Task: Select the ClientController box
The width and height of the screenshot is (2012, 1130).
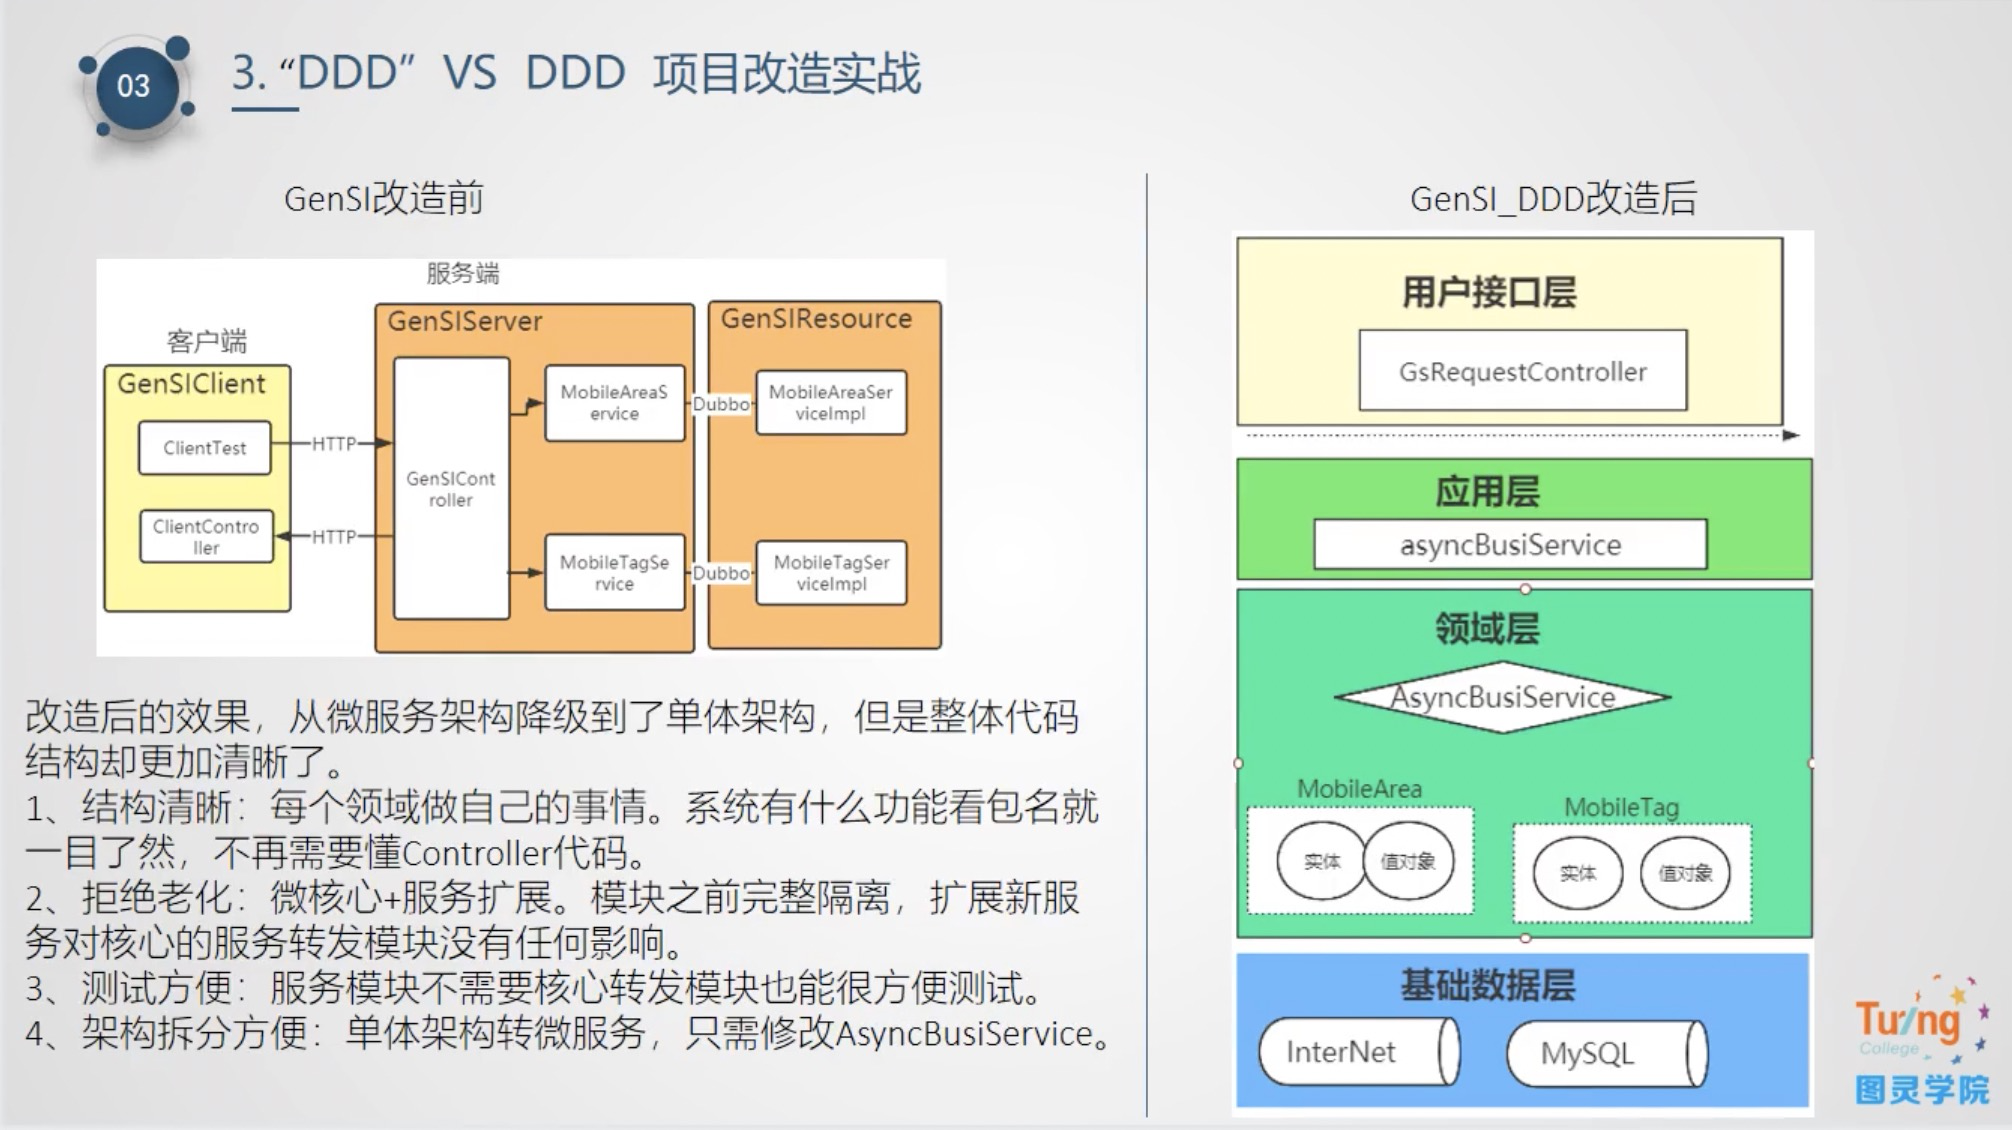Action: coord(206,537)
